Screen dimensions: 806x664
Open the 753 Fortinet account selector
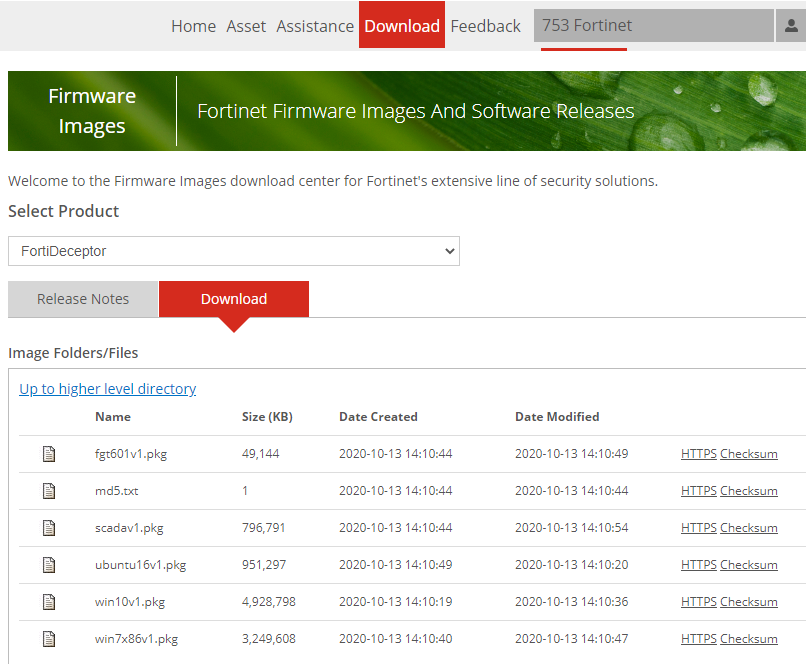click(x=653, y=26)
